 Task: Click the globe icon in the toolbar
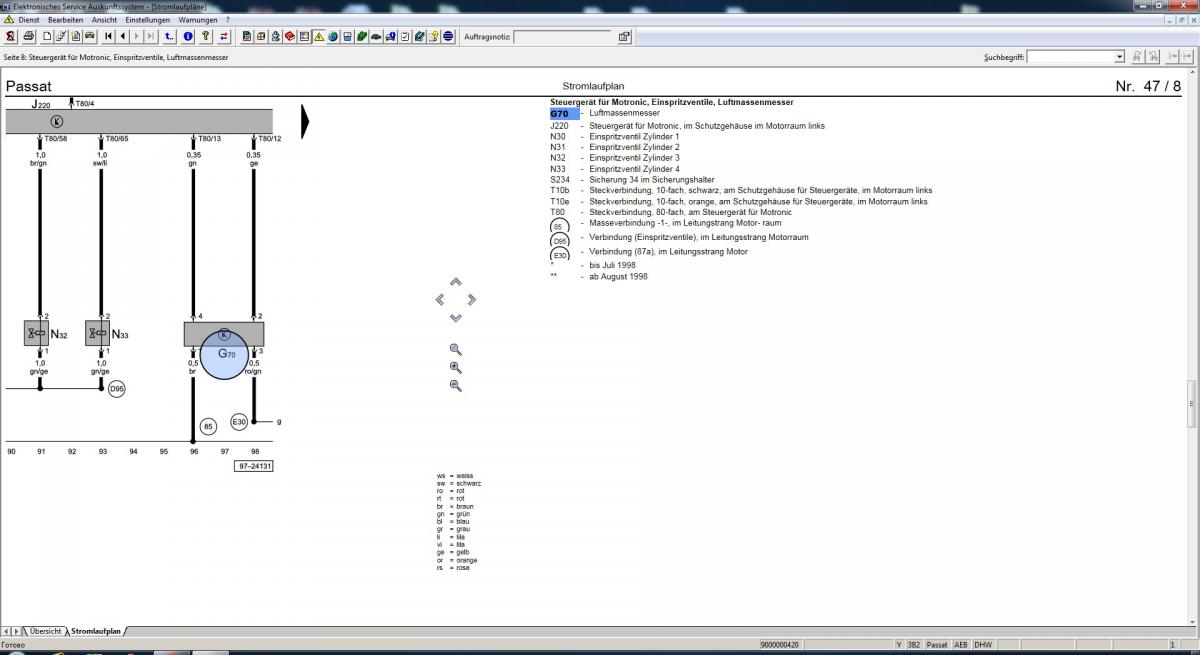coord(333,37)
